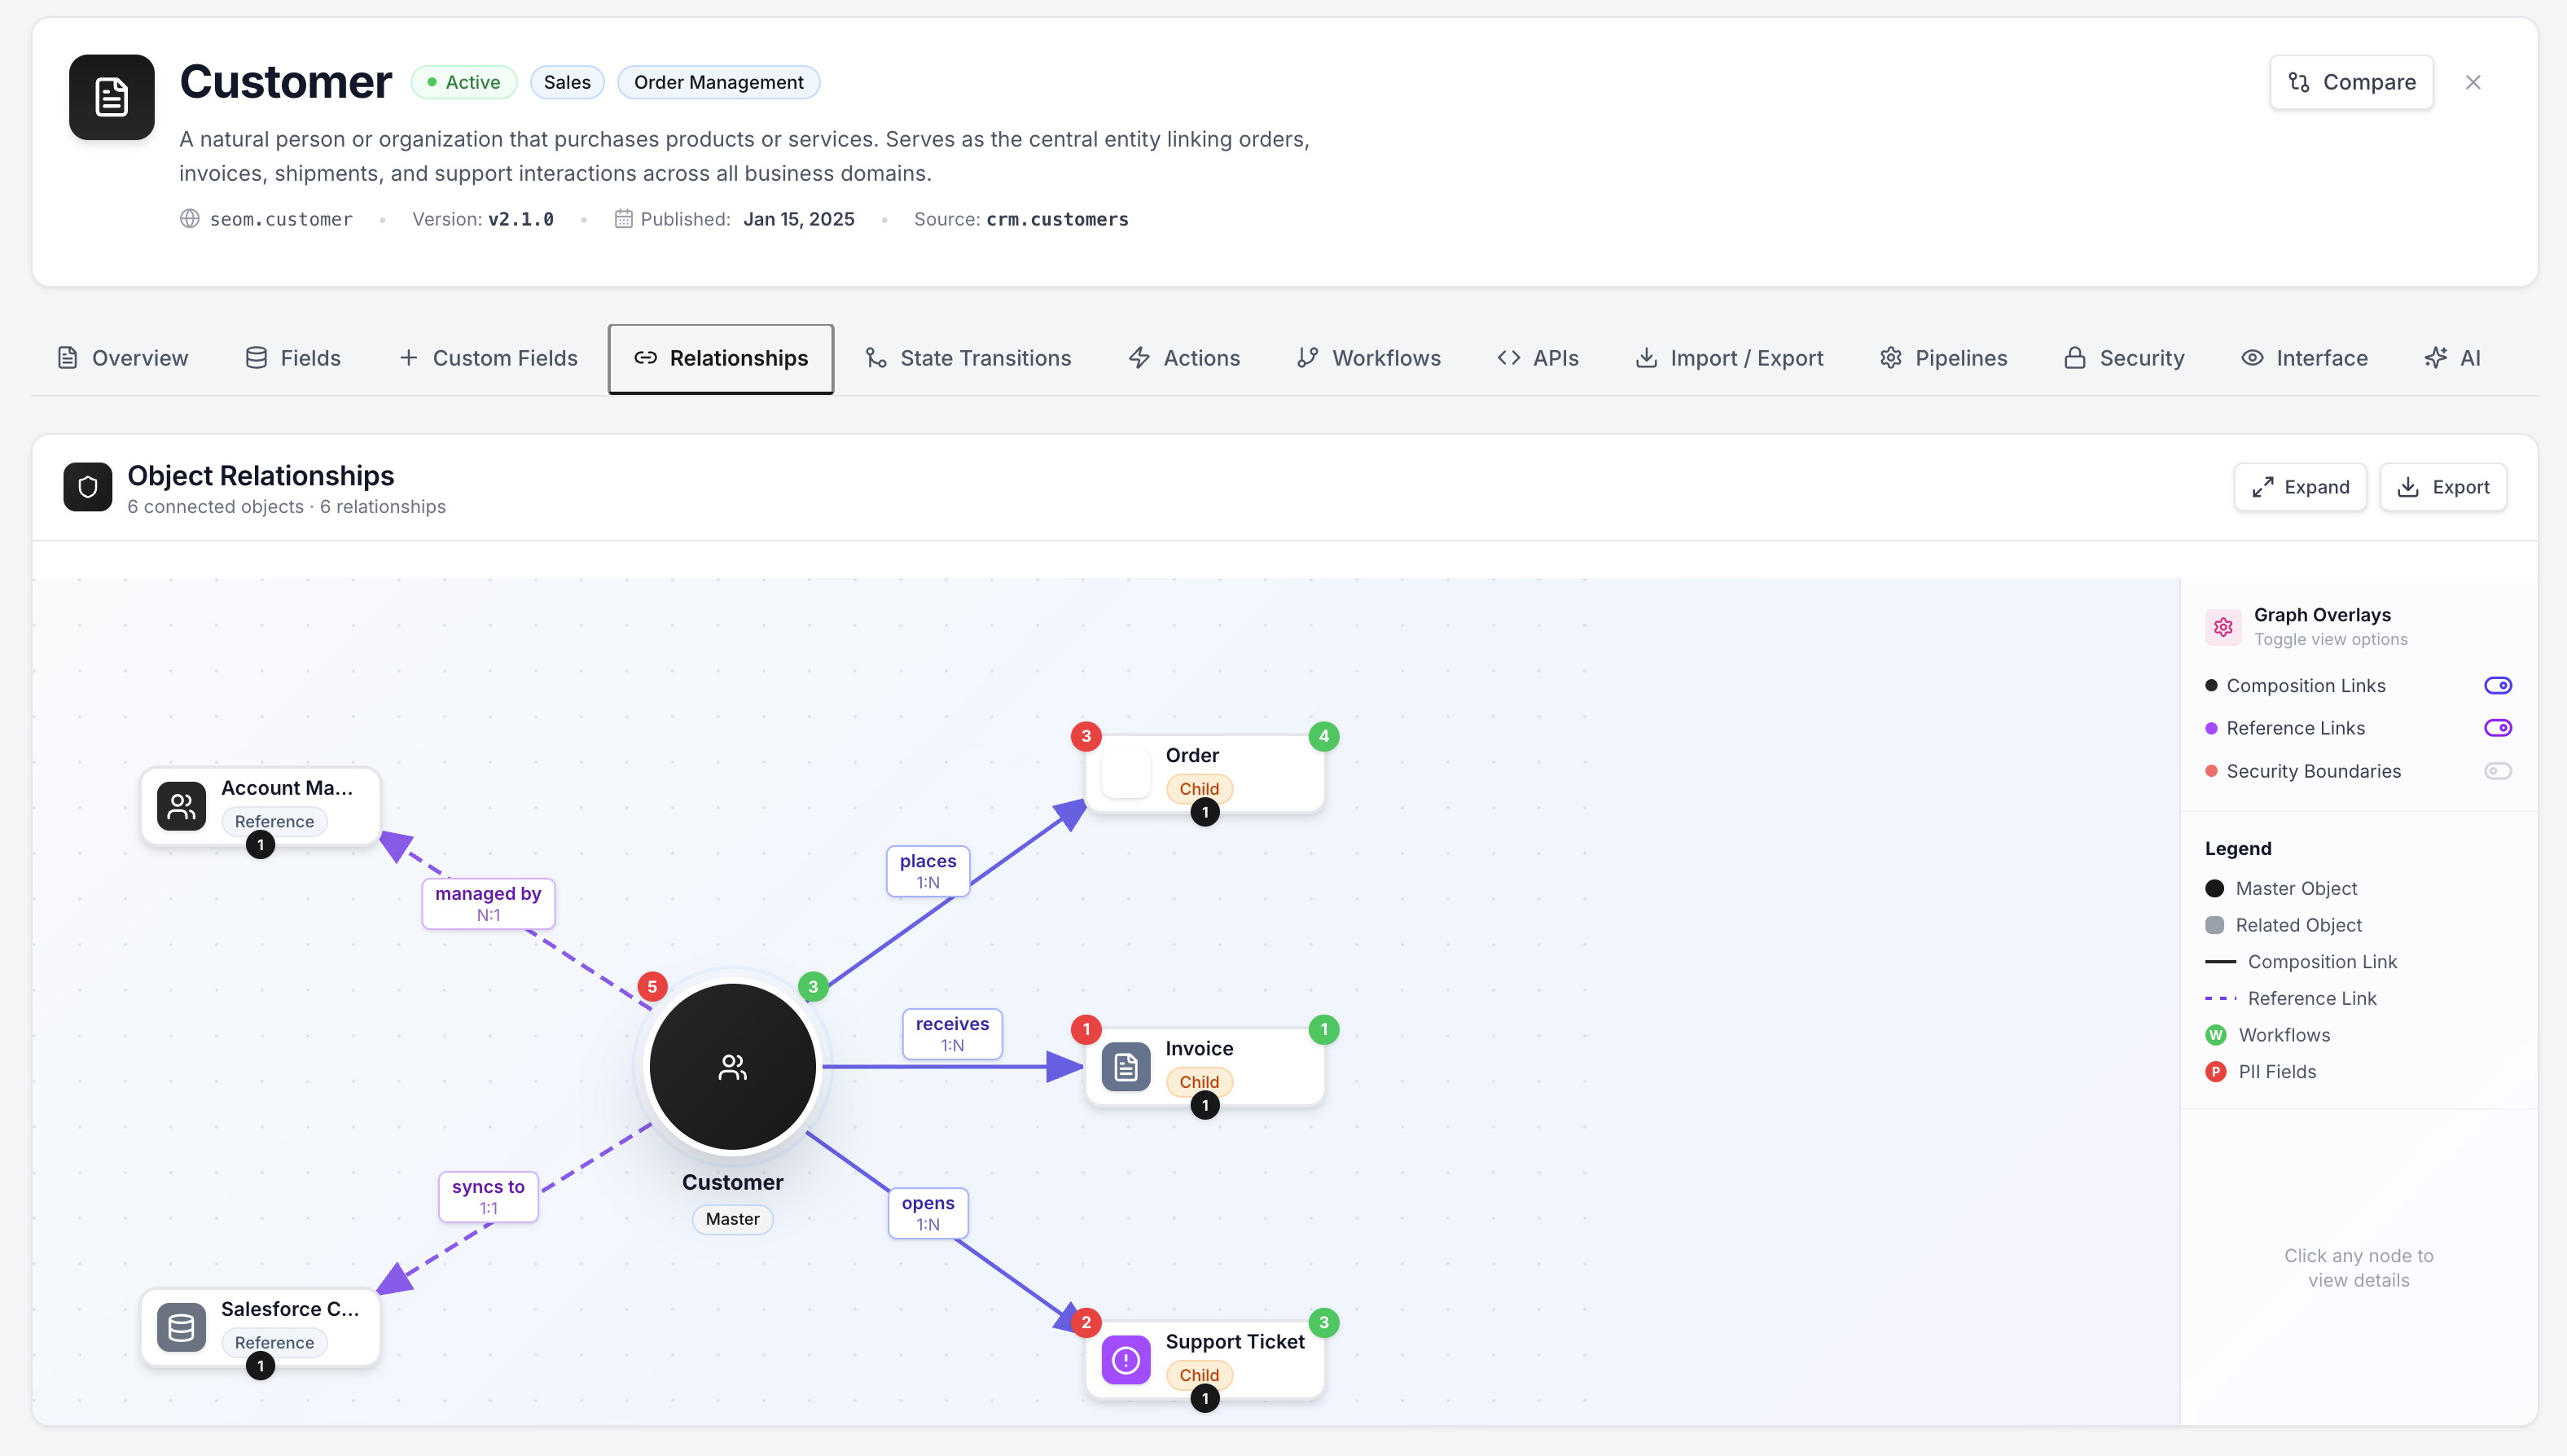Switch to the Fields tab
The width and height of the screenshot is (2567, 1456).
293,358
